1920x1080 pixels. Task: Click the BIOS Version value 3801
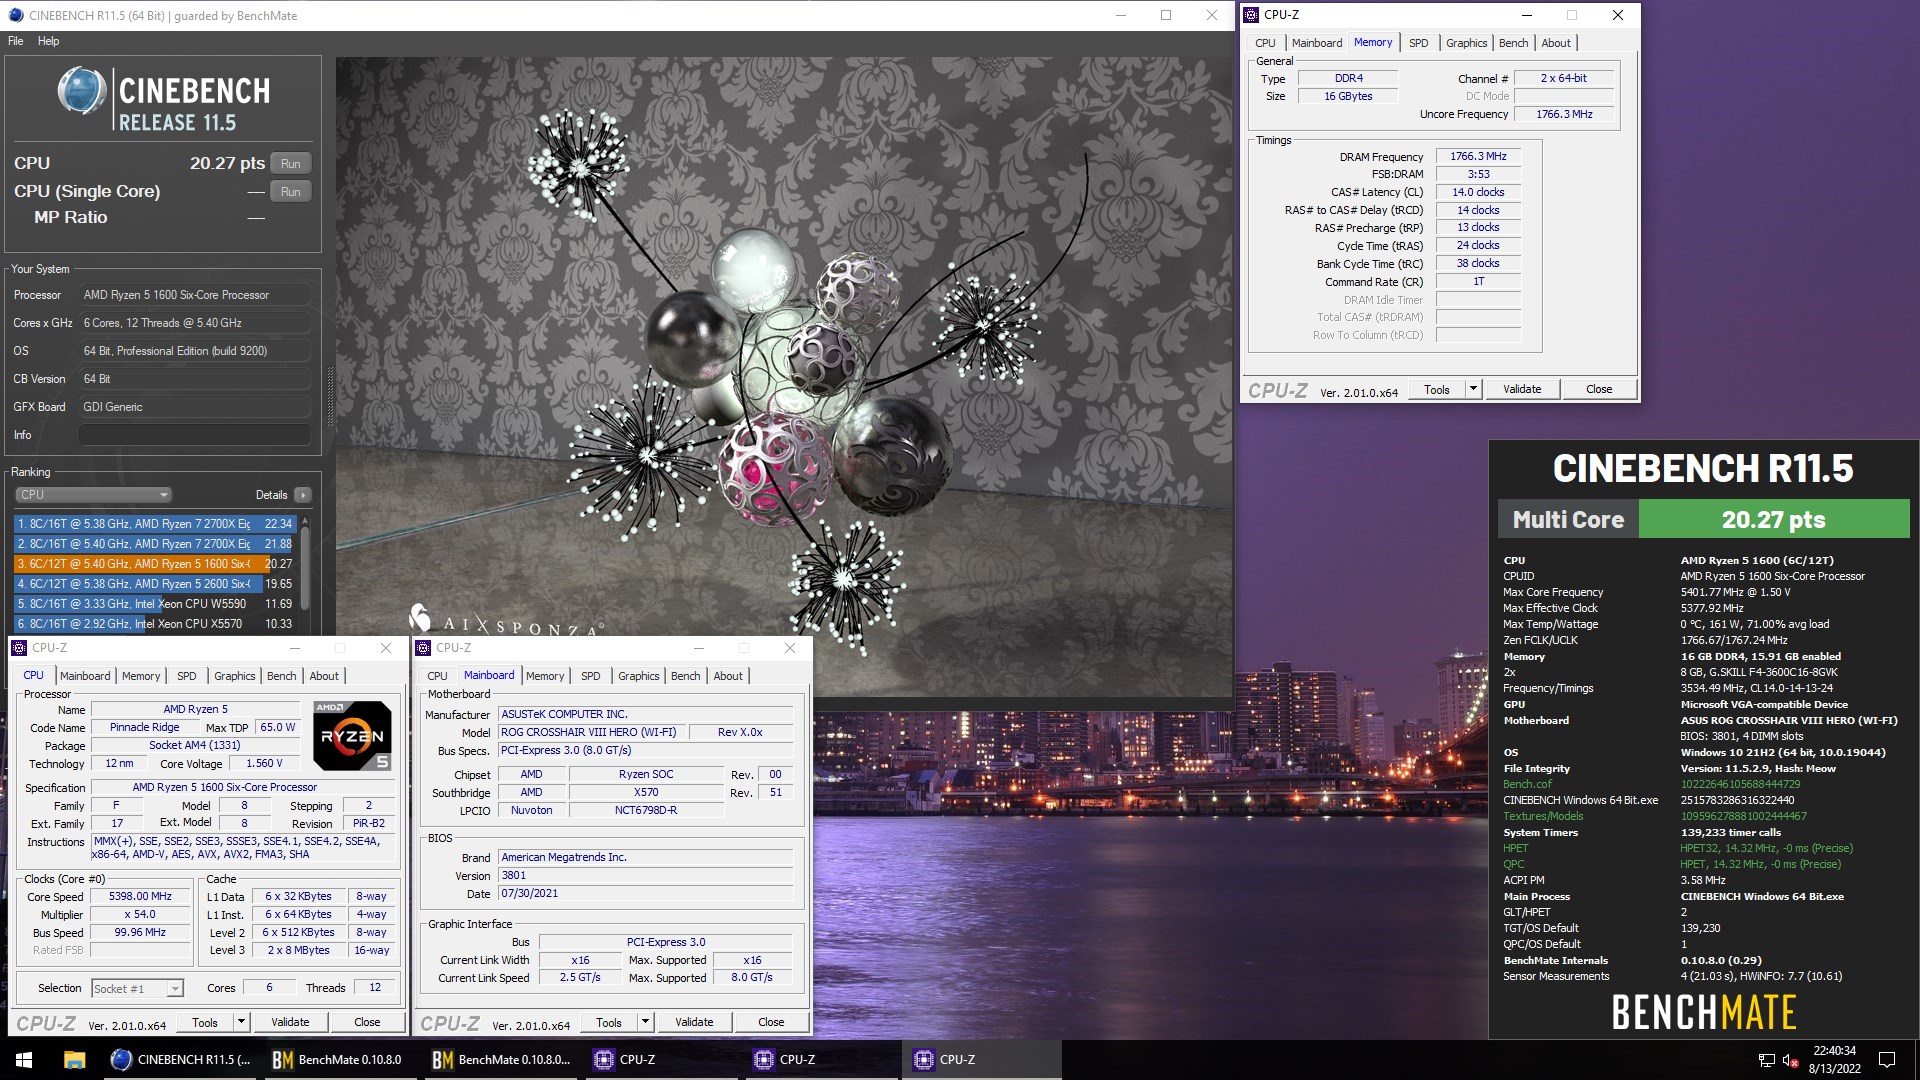coord(646,875)
